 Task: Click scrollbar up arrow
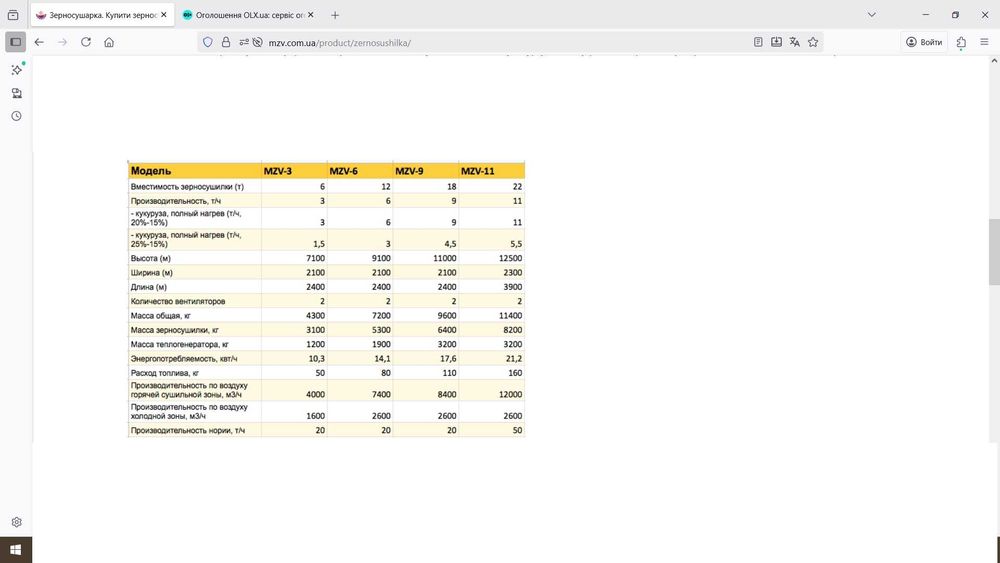pyautogui.click(x=994, y=61)
